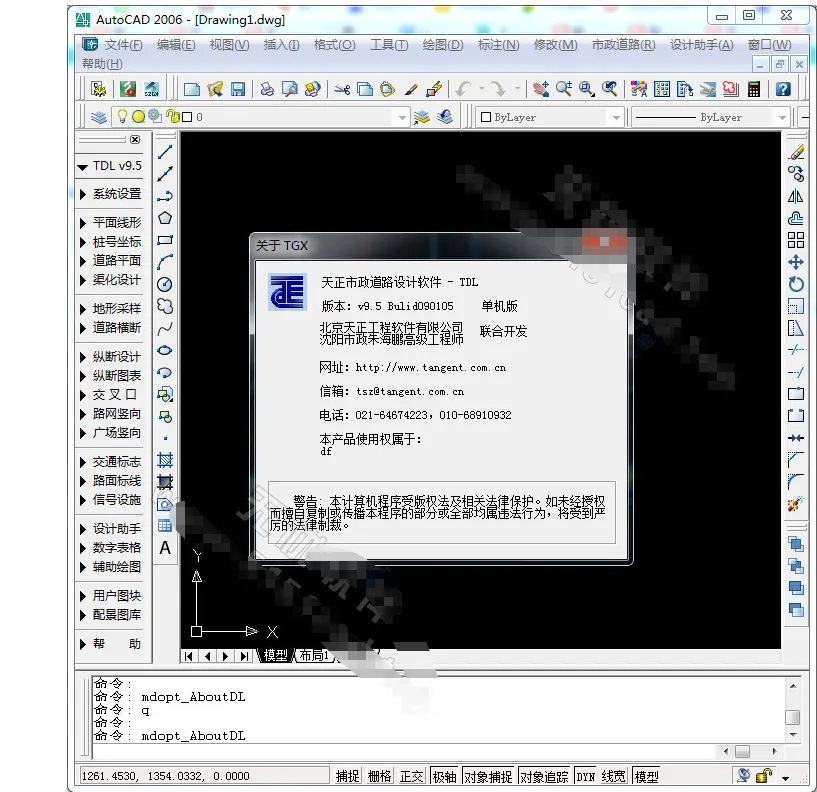Select the Rotate modify tool
Image resolution: width=817 pixels, height=792 pixels.
pyautogui.click(x=796, y=284)
